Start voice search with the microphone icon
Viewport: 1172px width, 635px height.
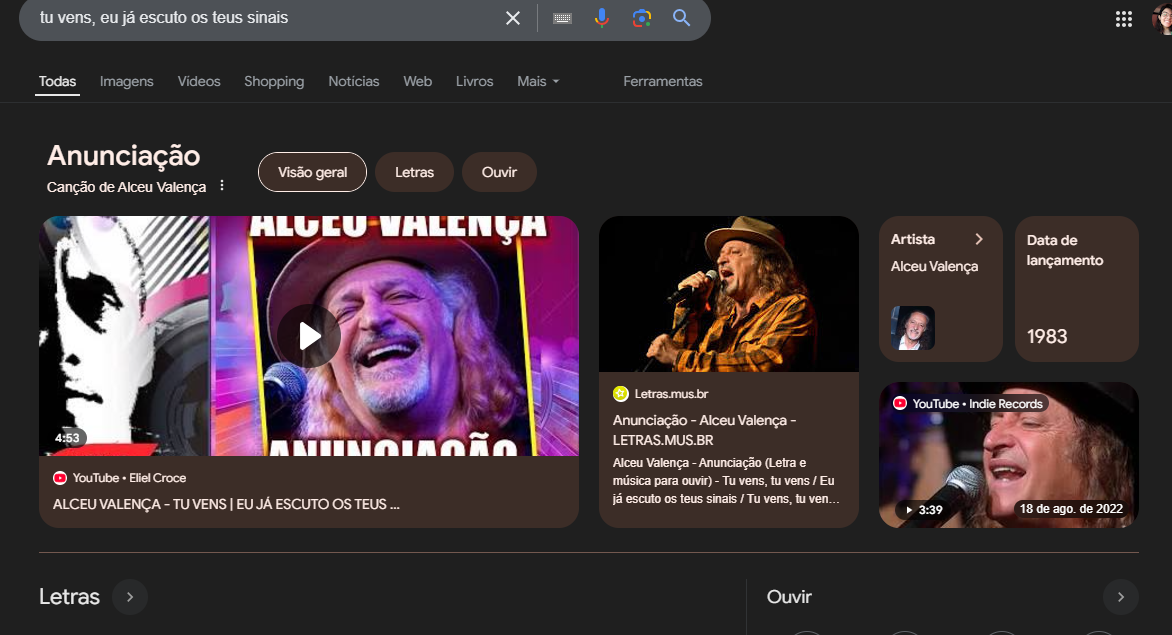(602, 18)
